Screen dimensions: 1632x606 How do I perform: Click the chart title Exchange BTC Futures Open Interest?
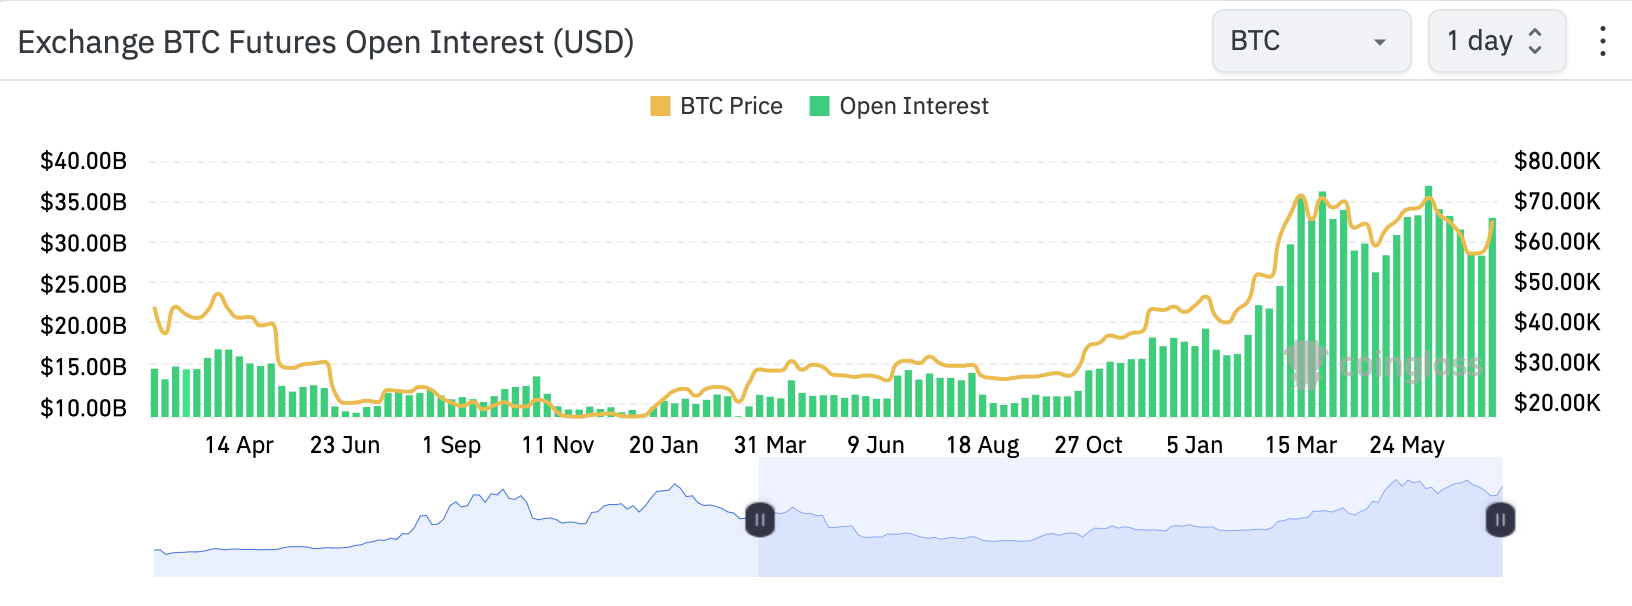click(326, 42)
